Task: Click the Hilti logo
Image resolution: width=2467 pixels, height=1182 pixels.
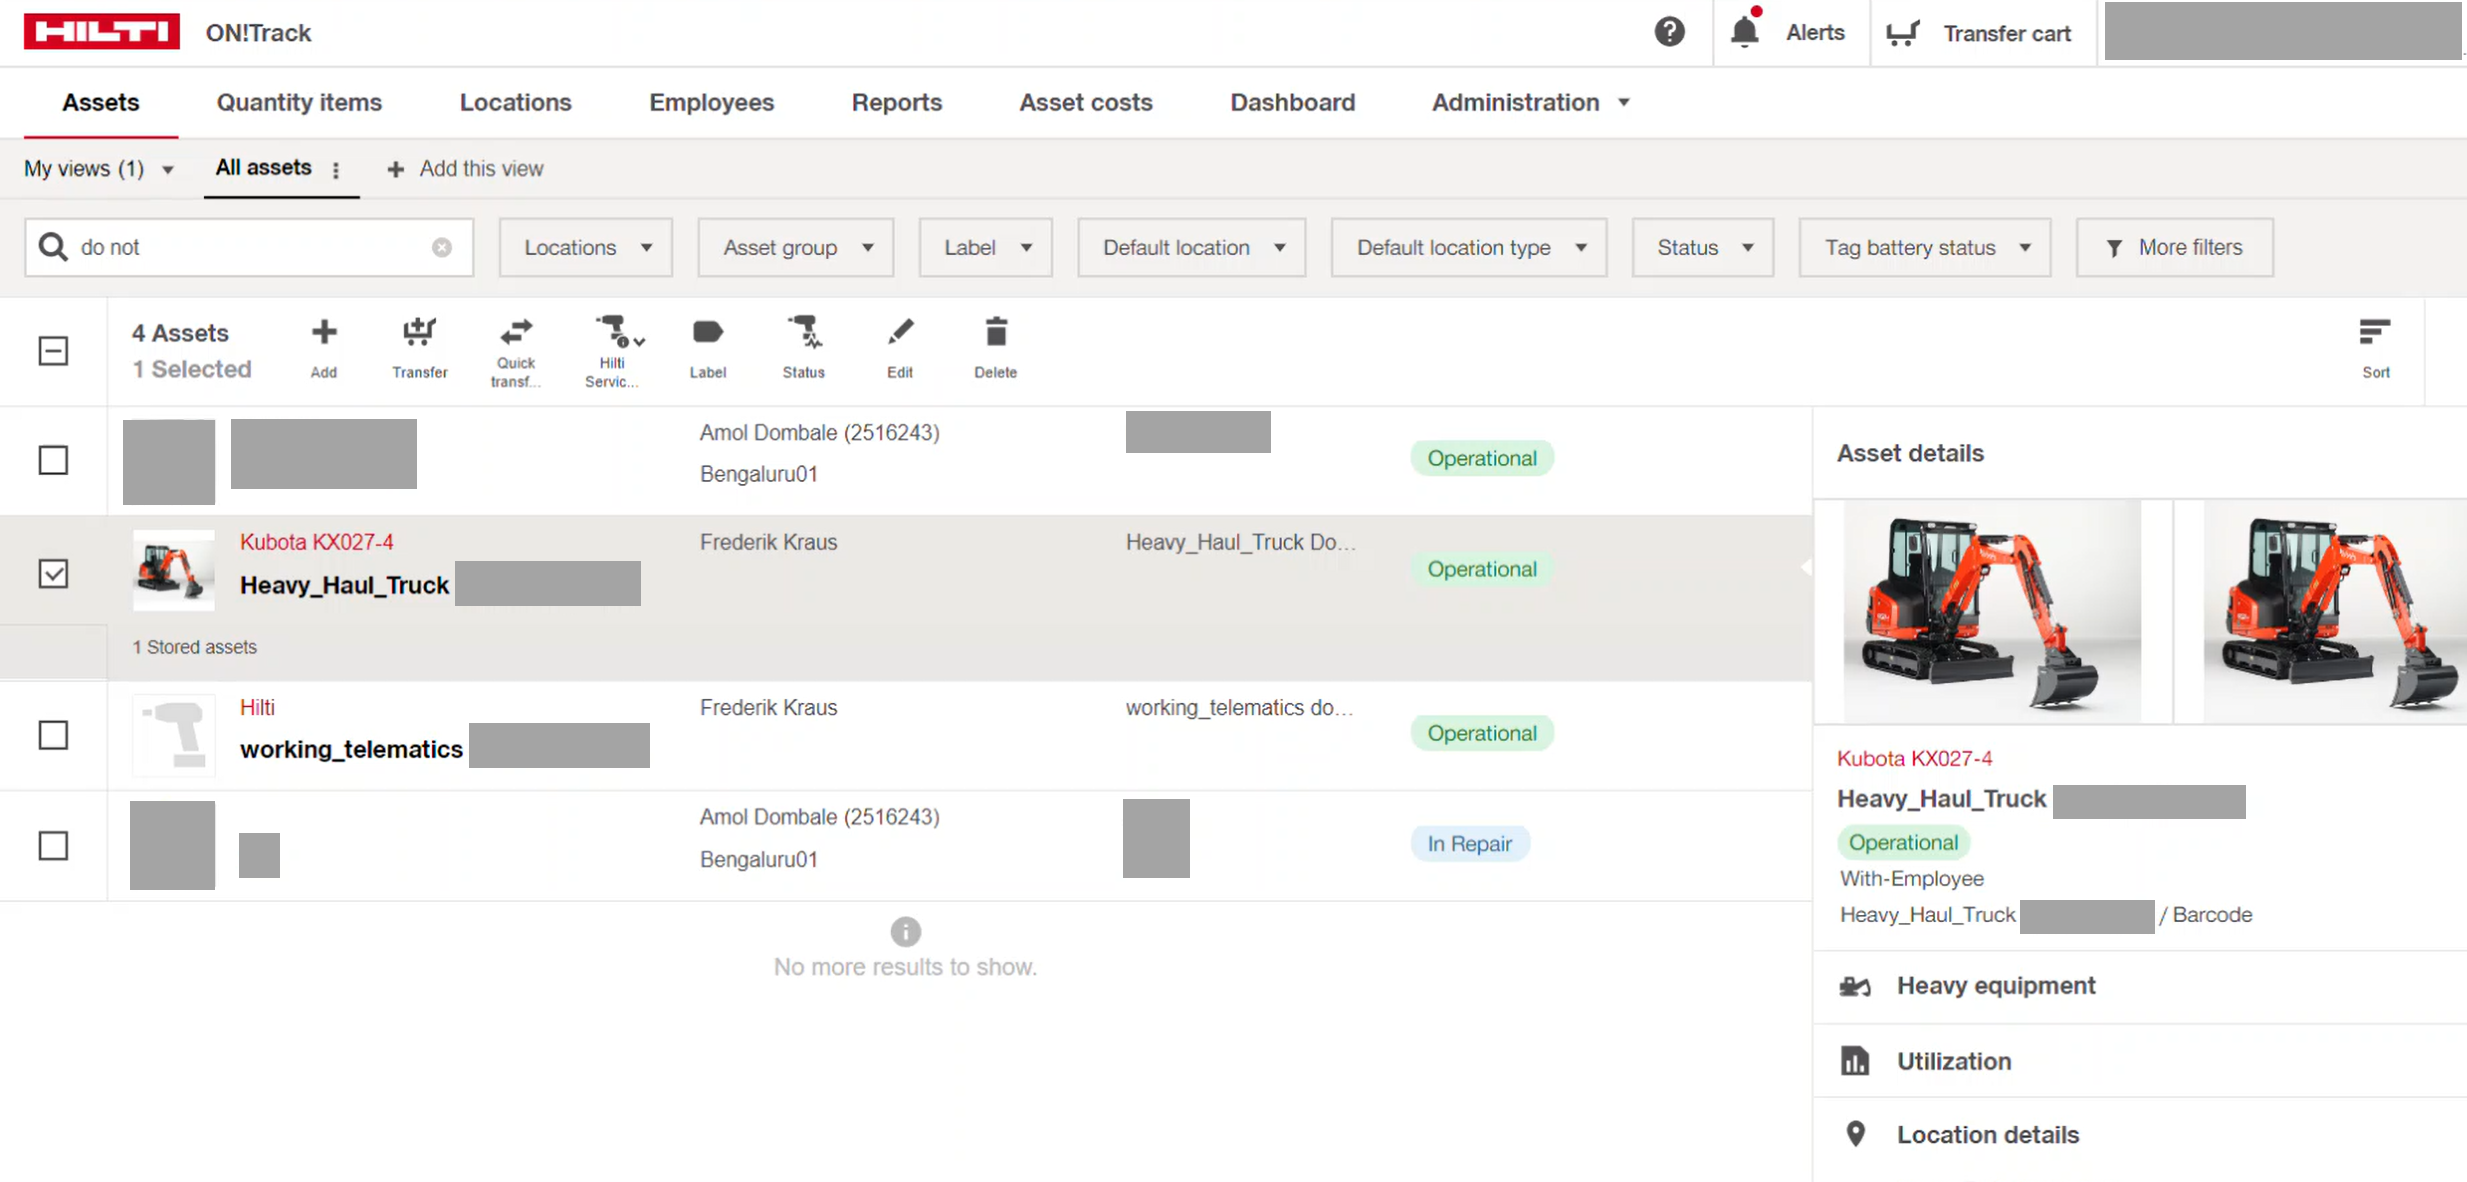Action: pyautogui.click(x=102, y=31)
